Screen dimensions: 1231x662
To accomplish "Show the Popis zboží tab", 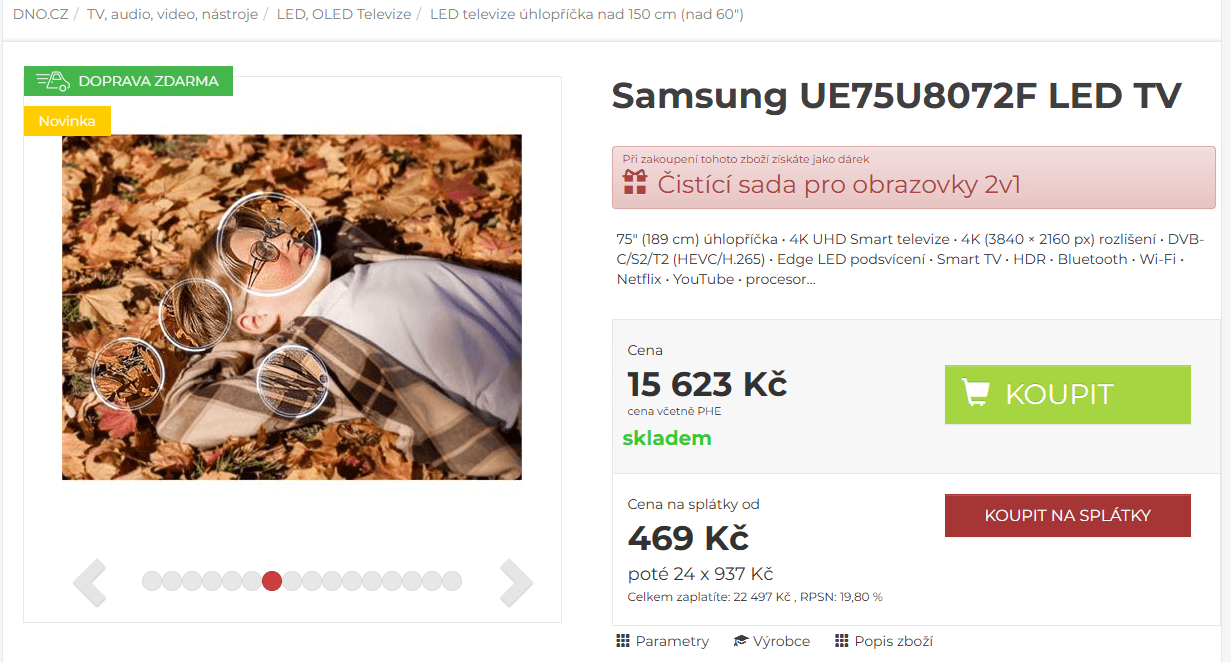I will coord(893,641).
